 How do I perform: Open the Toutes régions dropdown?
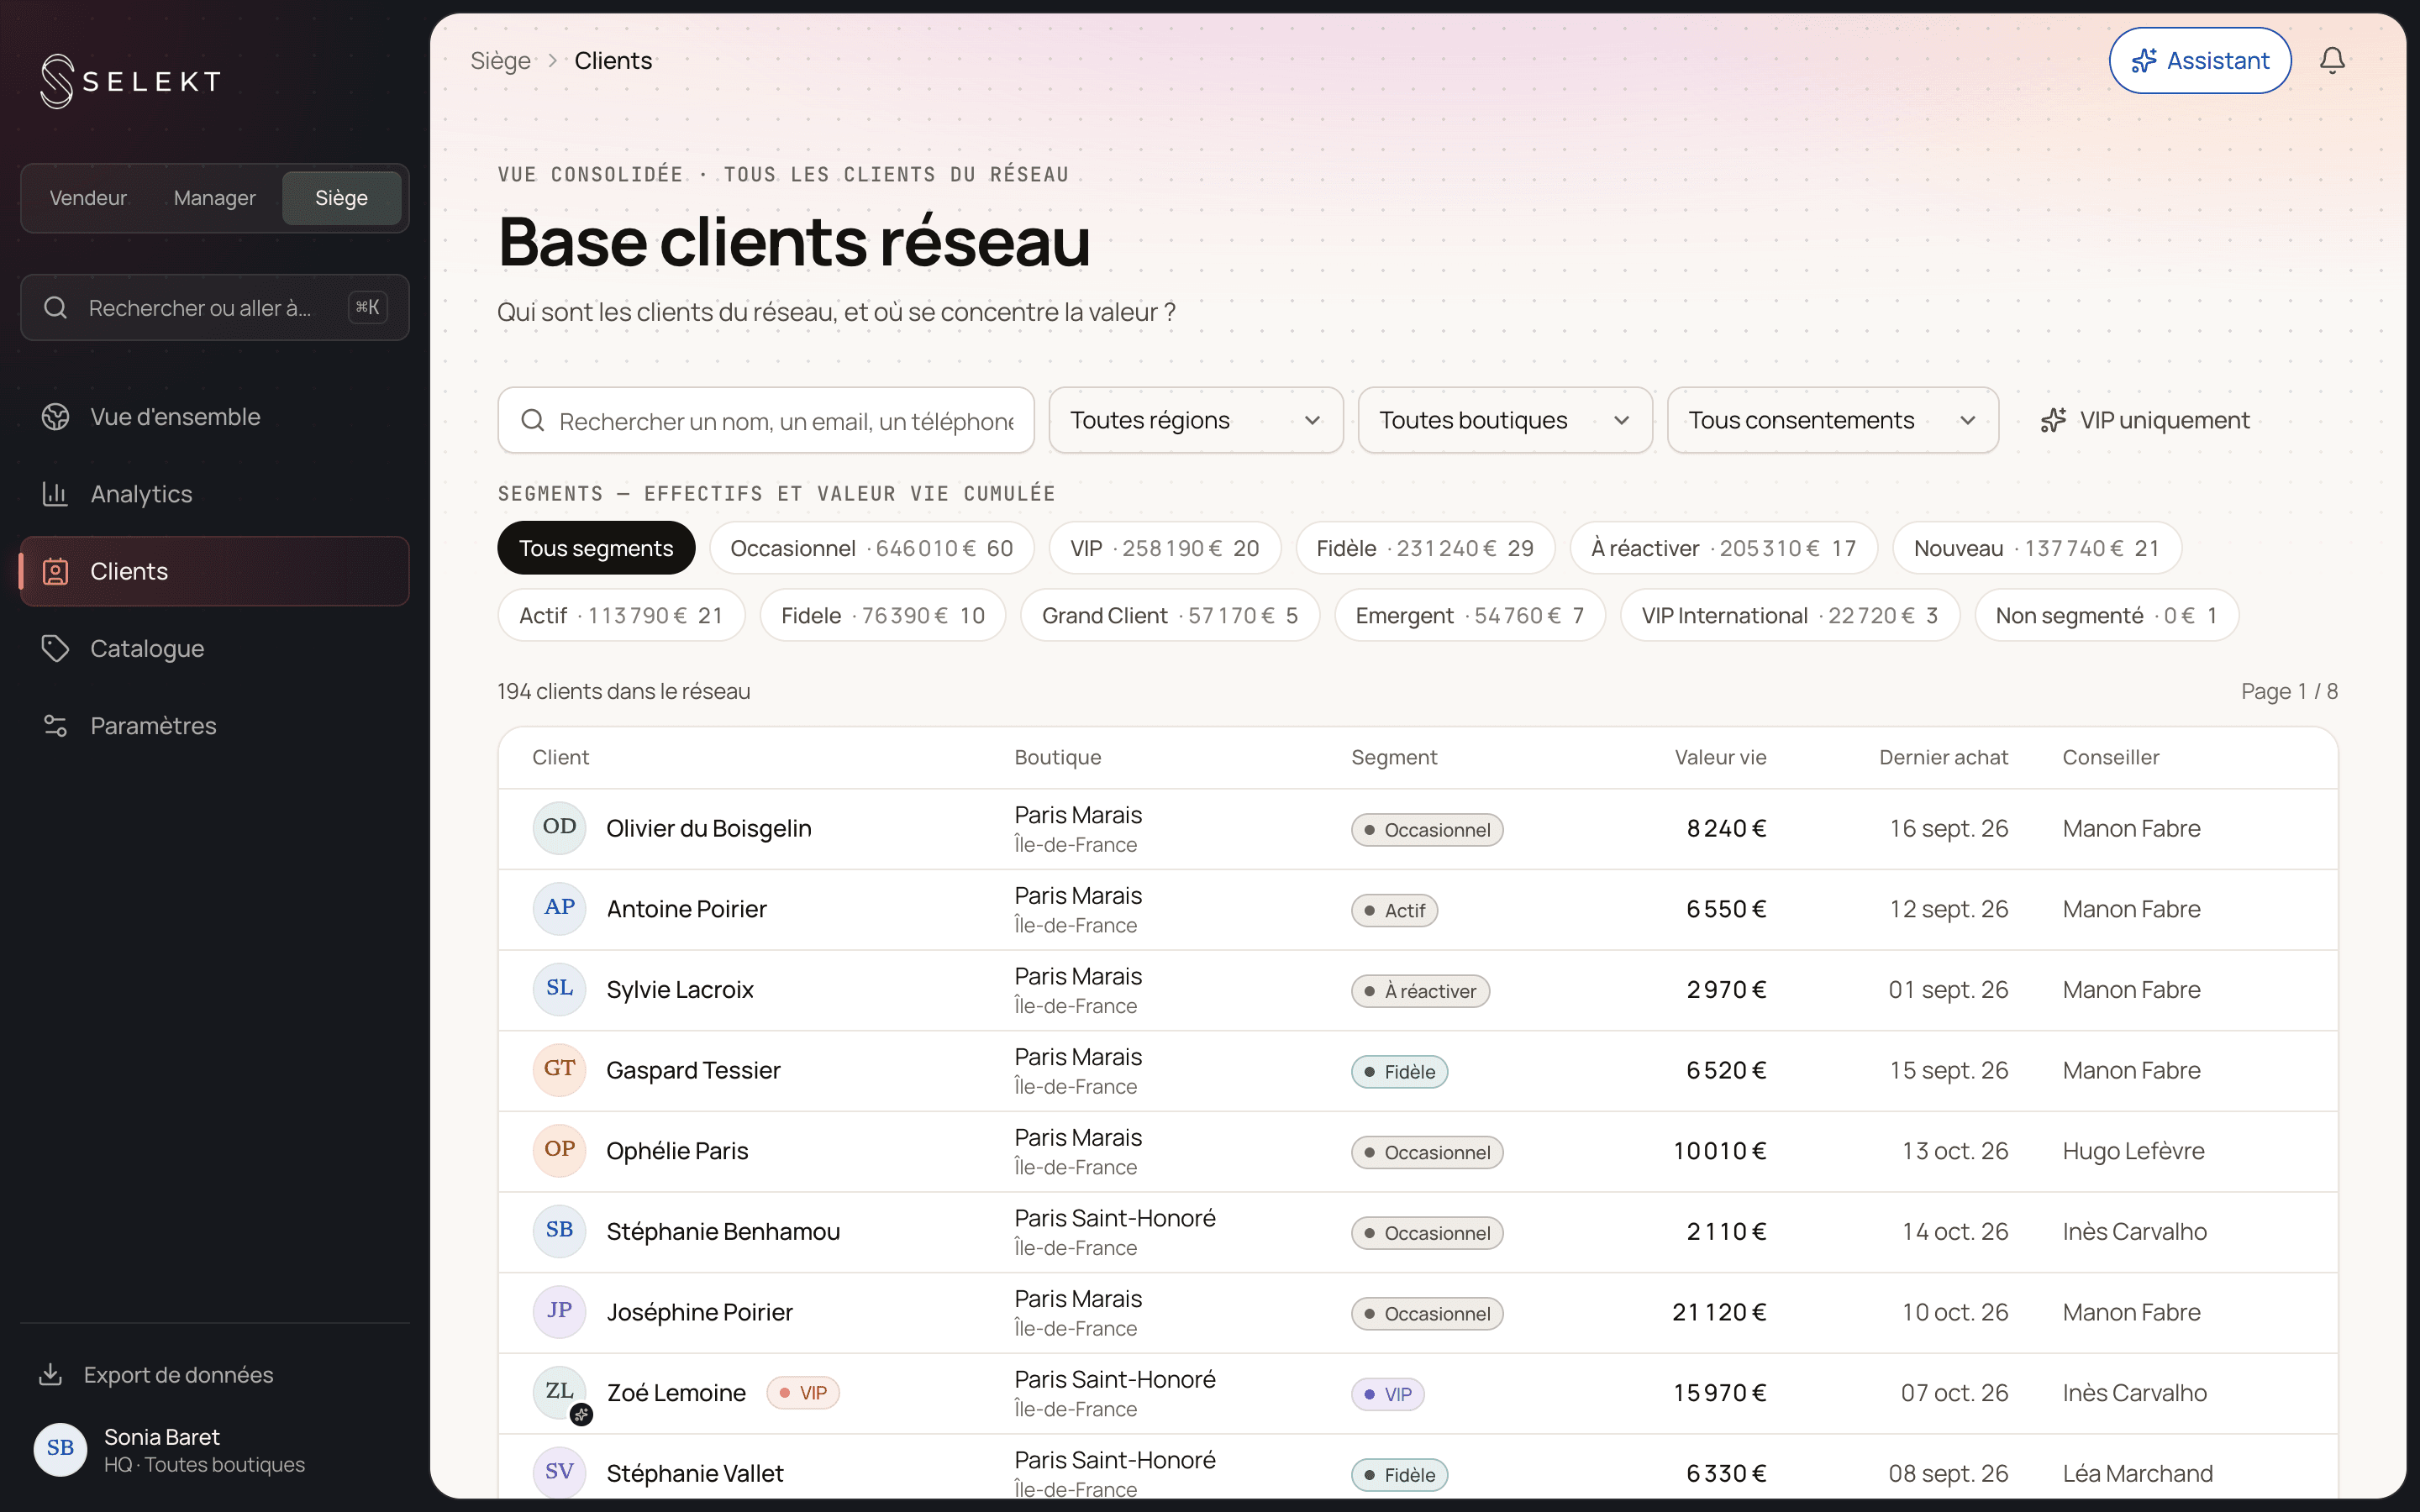(1196, 420)
